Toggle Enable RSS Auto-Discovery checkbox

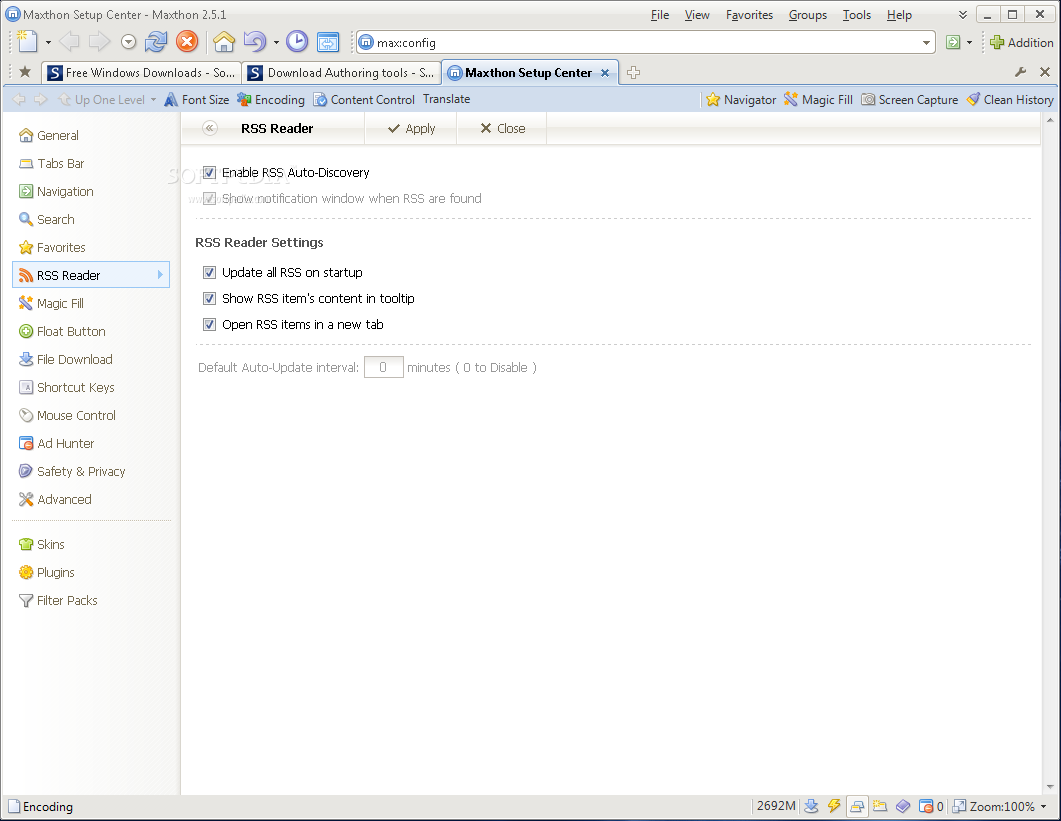pyautogui.click(x=209, y=173)
